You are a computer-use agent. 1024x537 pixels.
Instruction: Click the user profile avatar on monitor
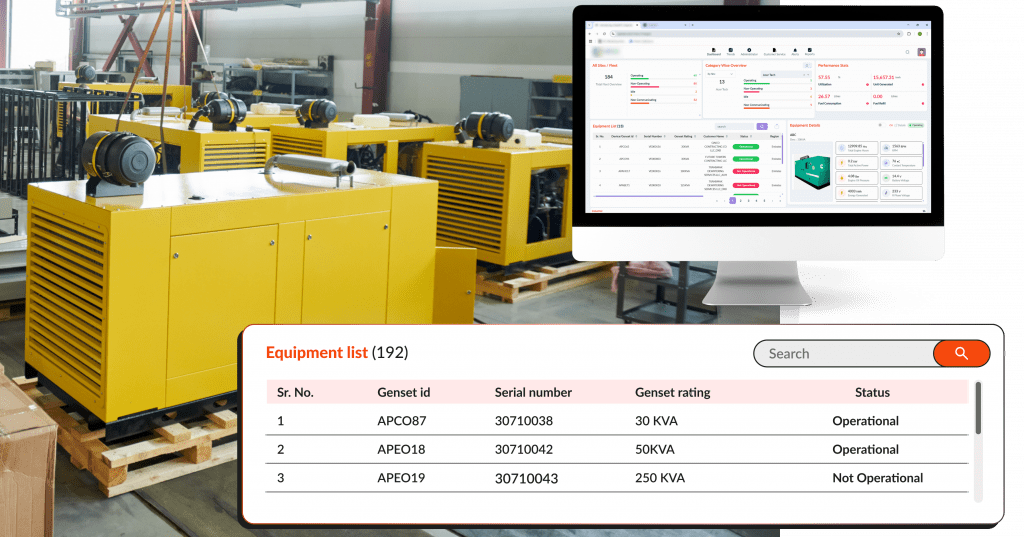(921, 52)
